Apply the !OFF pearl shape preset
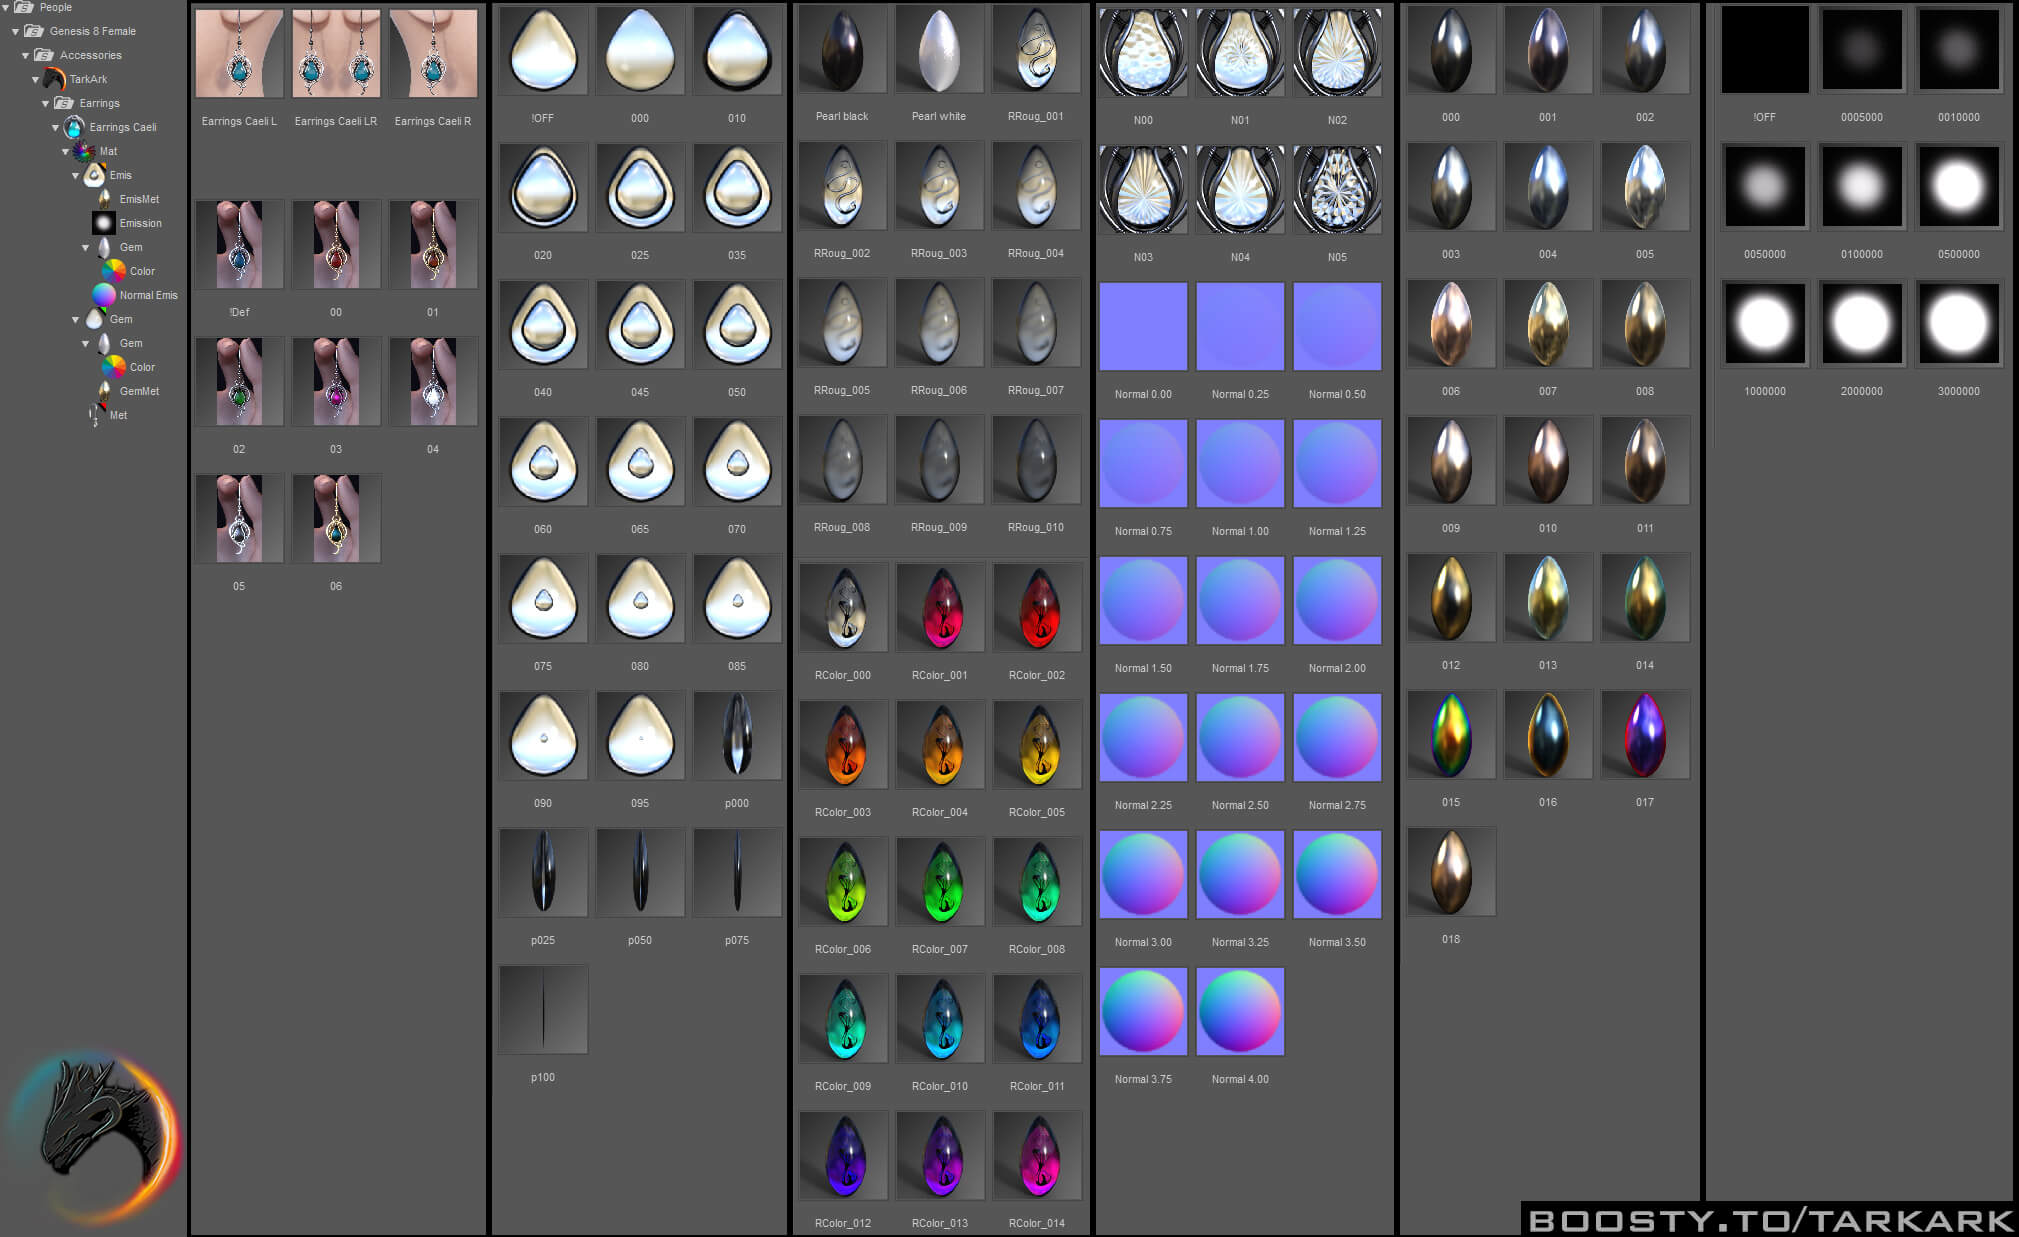Image resolution: width=2019 pixels, height=1237 pixels. [x=543, y=50]
